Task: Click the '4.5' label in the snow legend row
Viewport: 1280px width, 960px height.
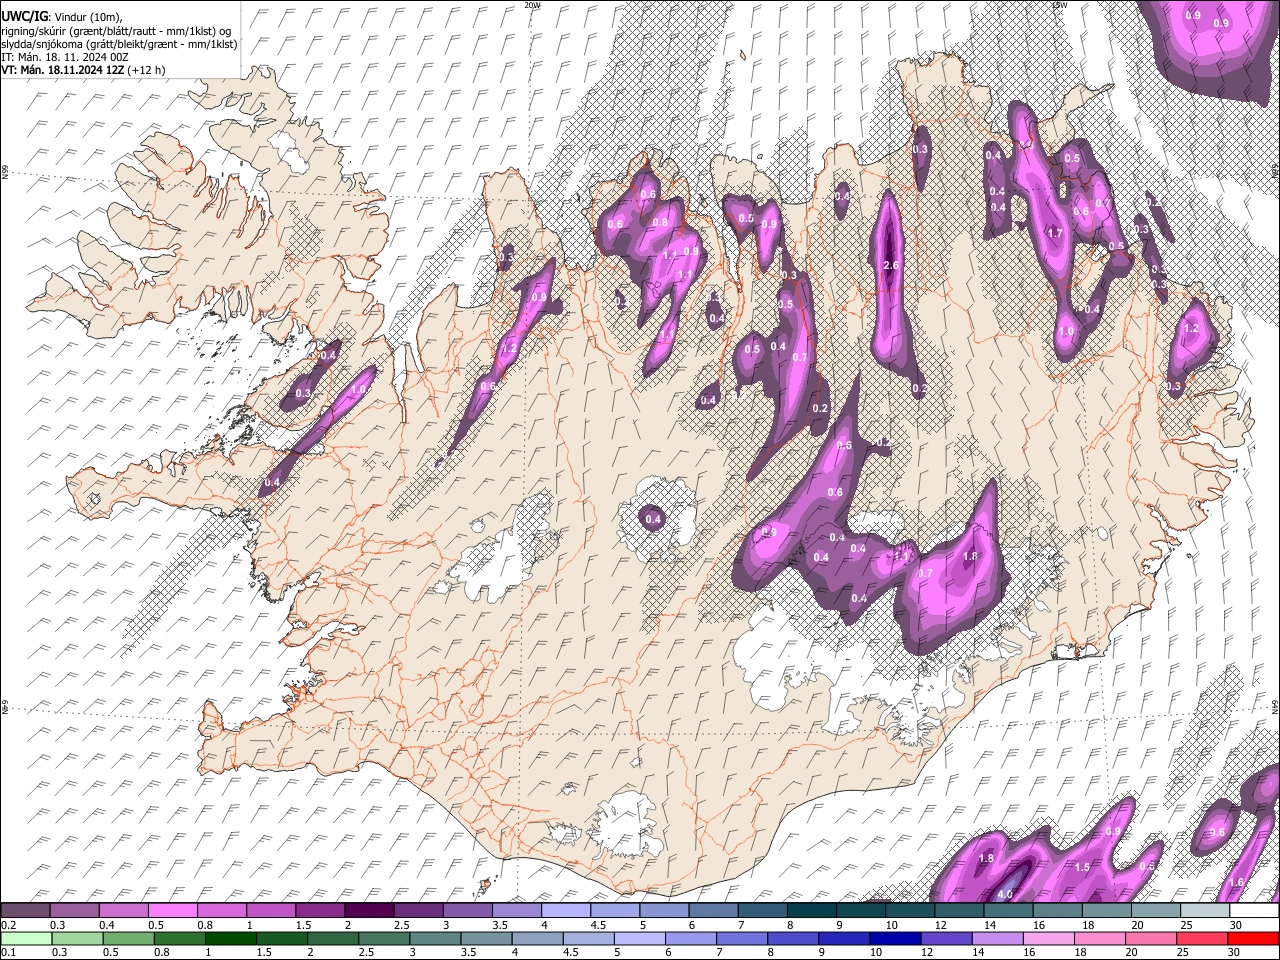Action: (x=598, y=925)
